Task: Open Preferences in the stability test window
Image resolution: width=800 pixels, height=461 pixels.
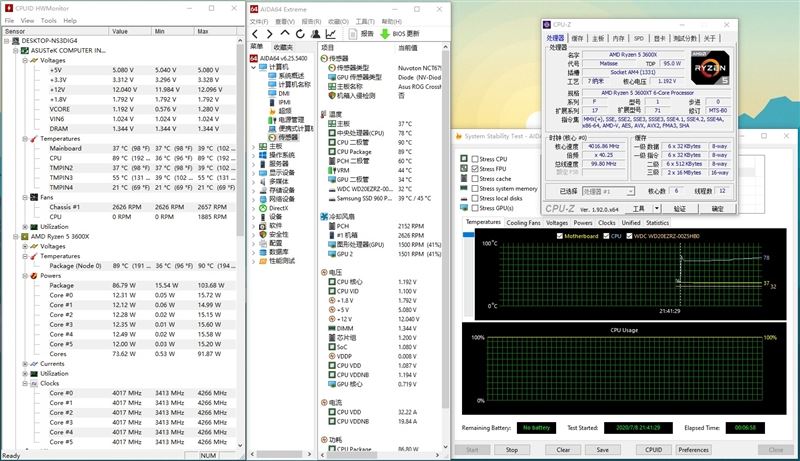Action: [x=693, y=450]
